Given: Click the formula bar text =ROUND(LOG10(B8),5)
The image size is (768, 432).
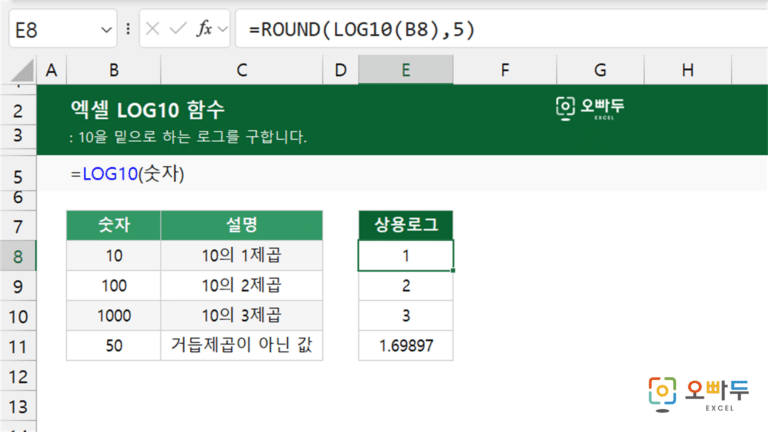Looking at the screenshot, I should click(x=362, y=29).
